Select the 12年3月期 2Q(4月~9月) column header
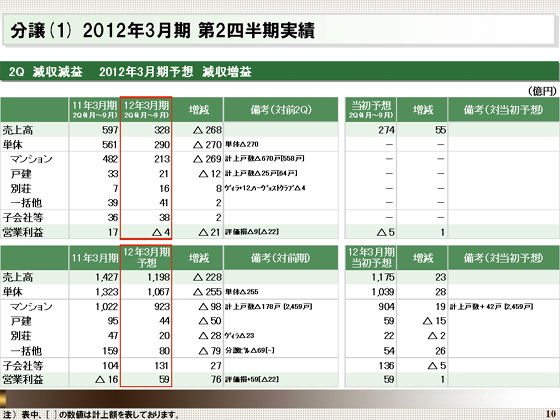The width and height of the screenshot is (560, 420). 146,110
